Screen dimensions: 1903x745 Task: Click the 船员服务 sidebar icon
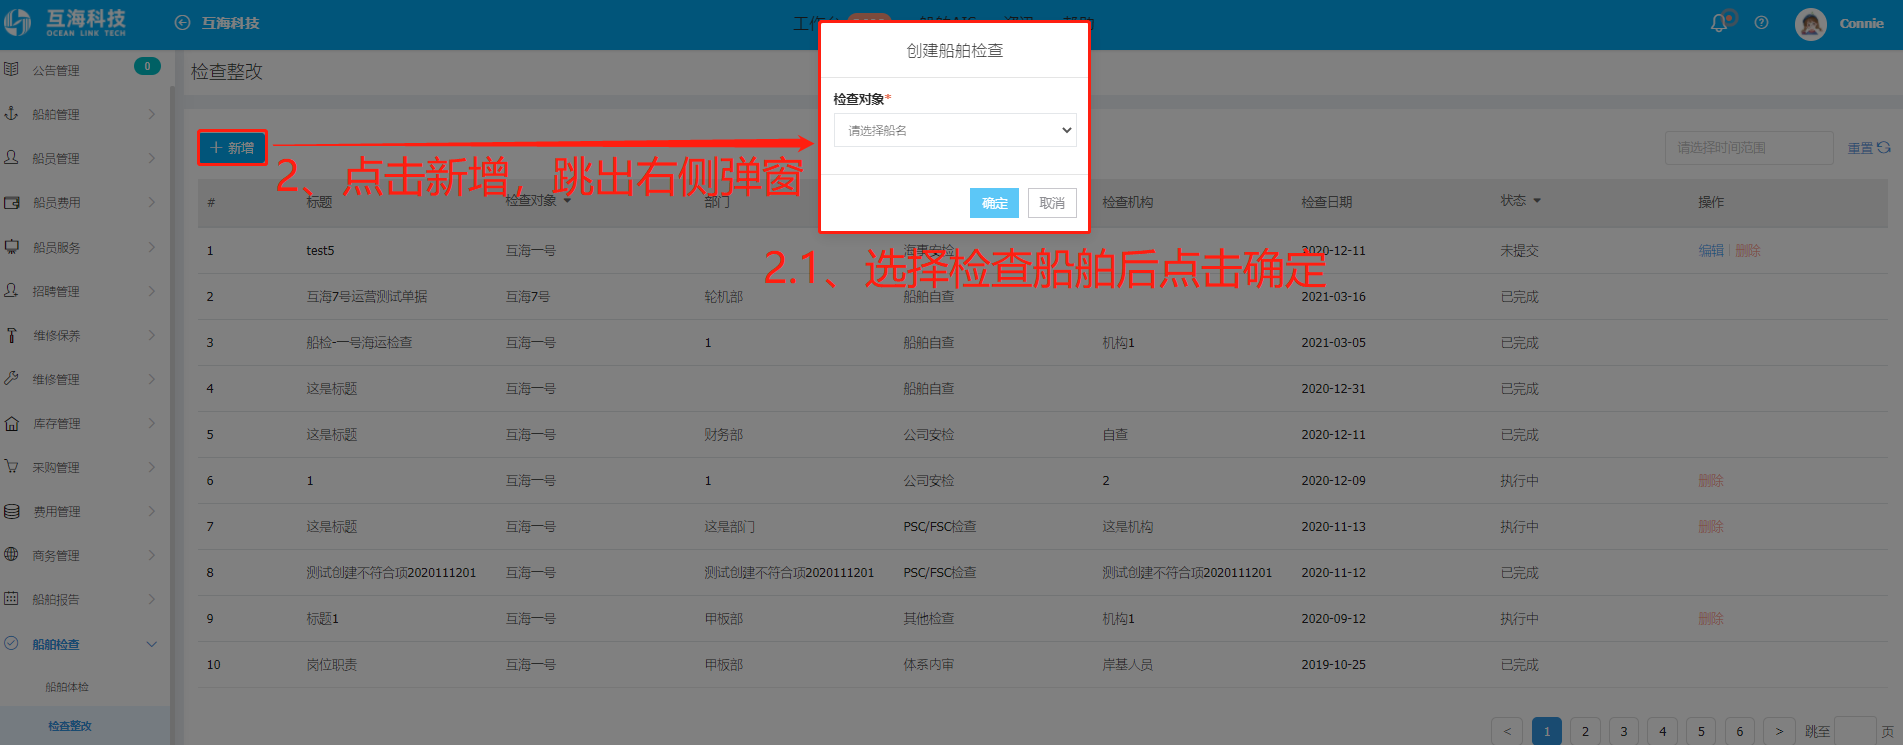coord(11,246)
